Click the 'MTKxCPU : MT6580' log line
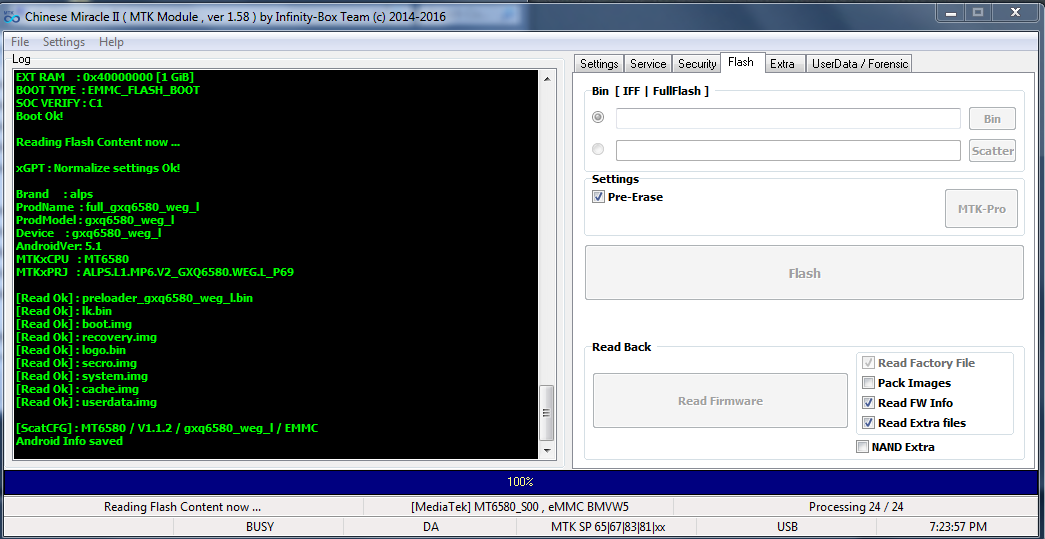1045x539 pixels. click(72, 259)
